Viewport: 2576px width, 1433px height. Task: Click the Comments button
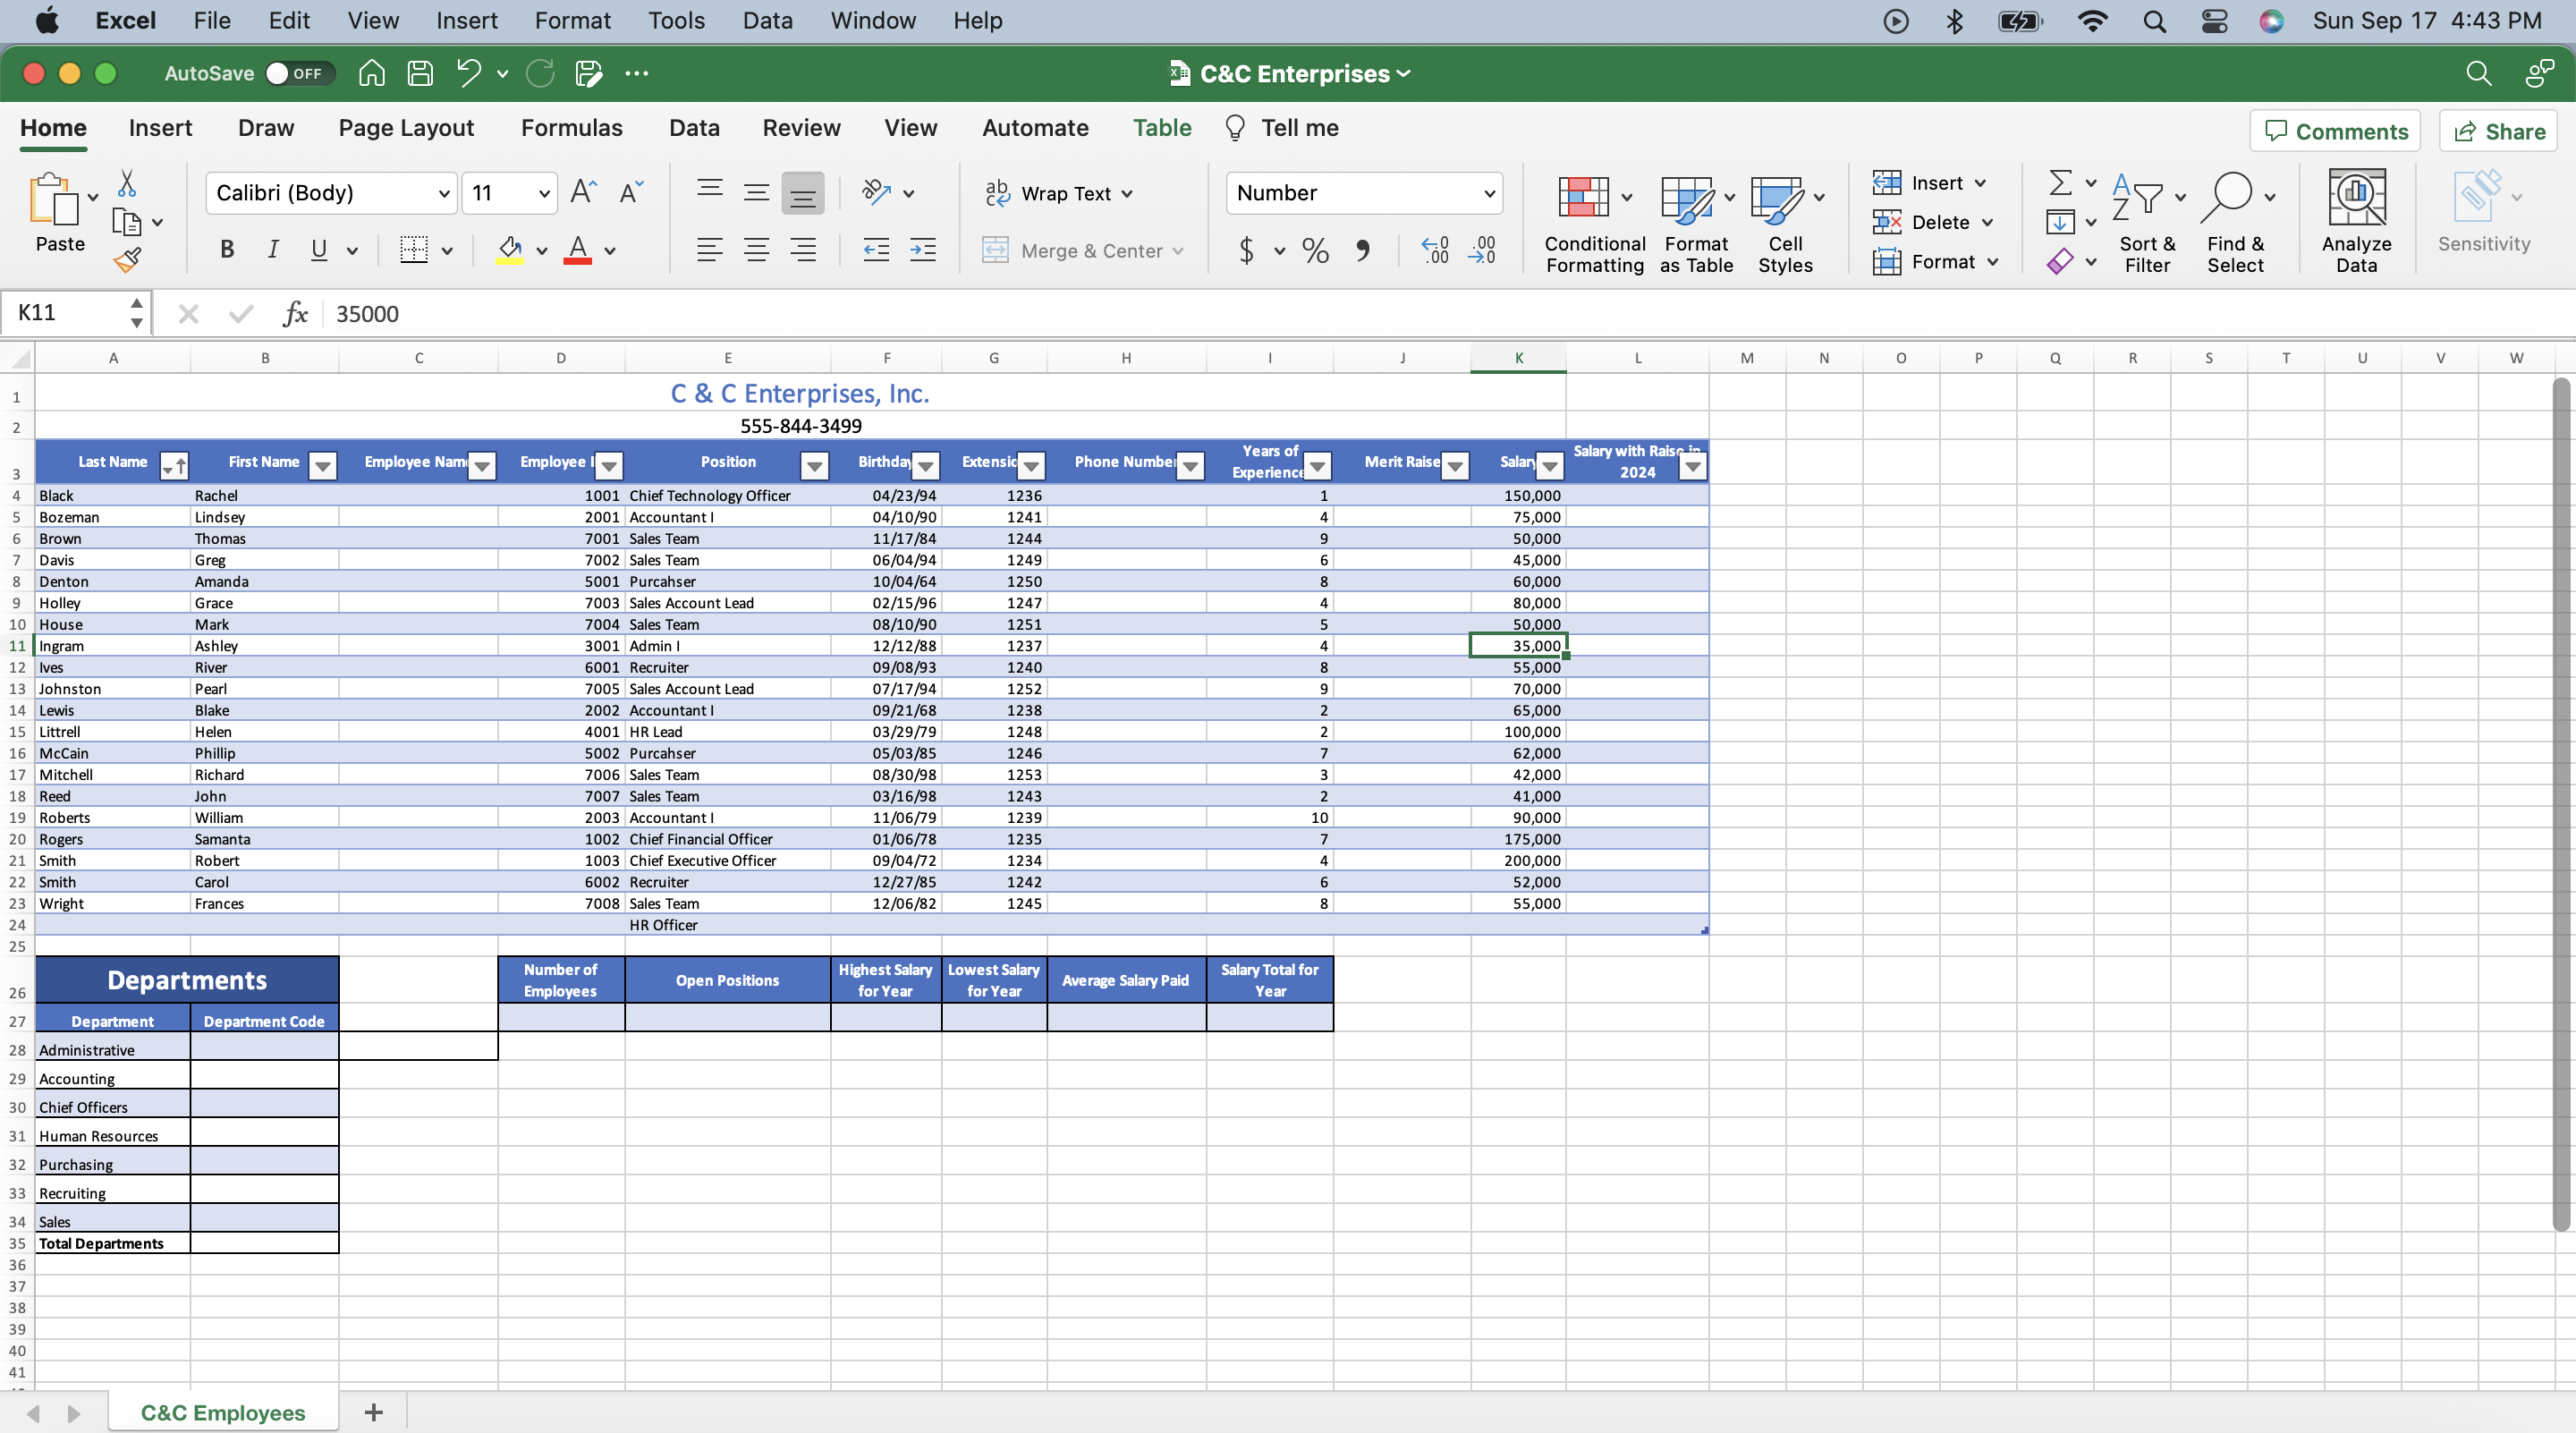[x=2335, y=131]
